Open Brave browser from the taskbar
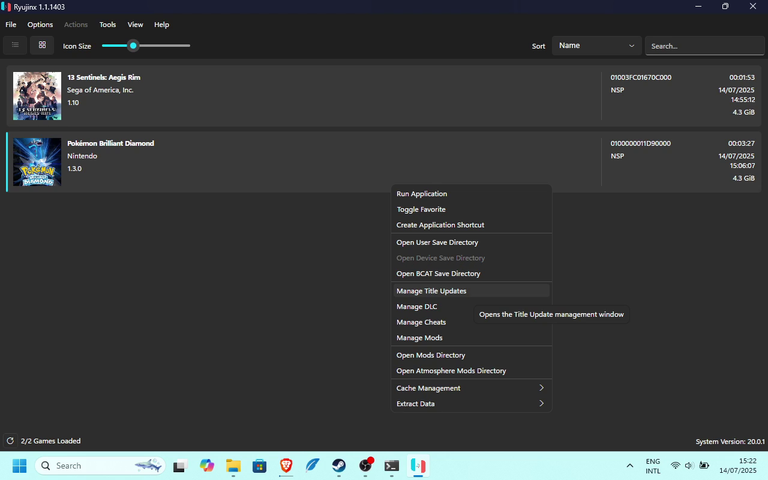Screen dimensions: 768x480 286,466
